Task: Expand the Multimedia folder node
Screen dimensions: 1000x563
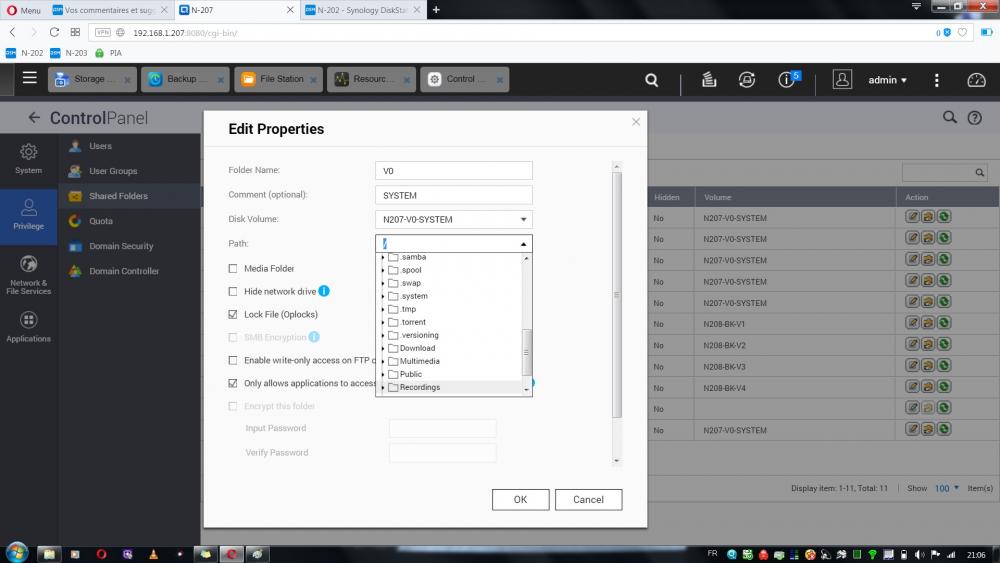Action: [x=383, y=361]
